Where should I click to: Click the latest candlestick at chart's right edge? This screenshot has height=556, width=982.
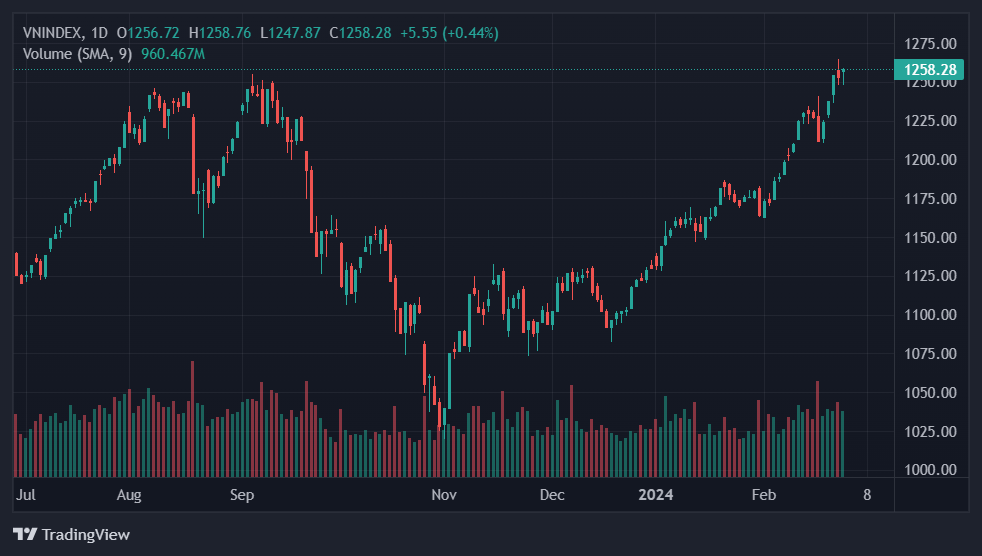pos(844,75)
